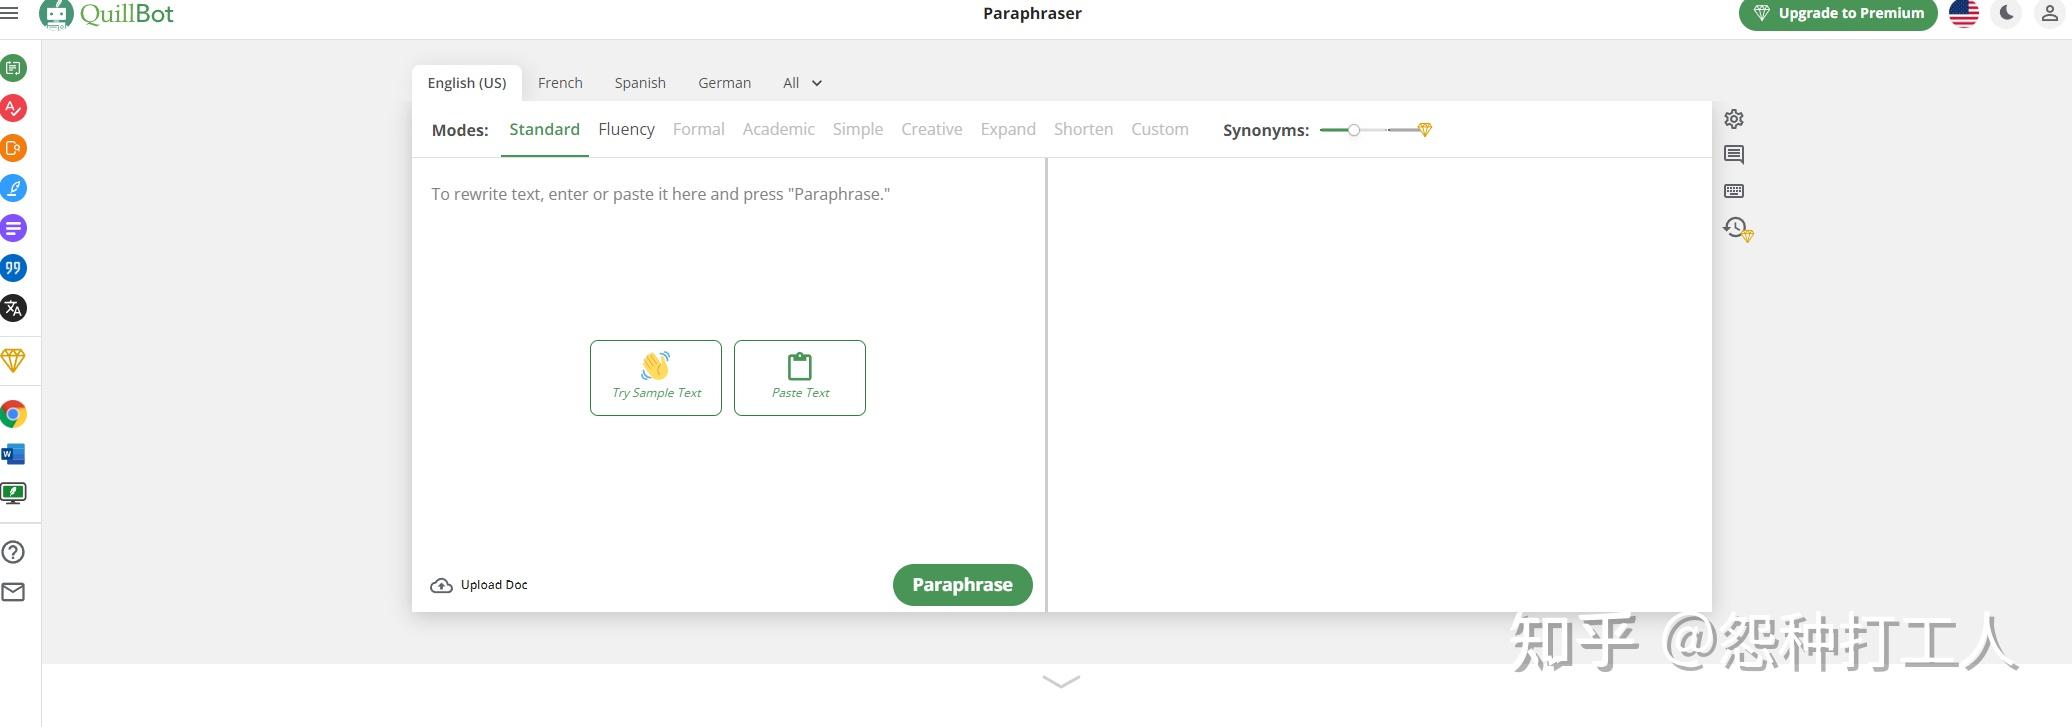Open the Chrome extension icon
This screenshot has width=2072, height=727.
13,414
